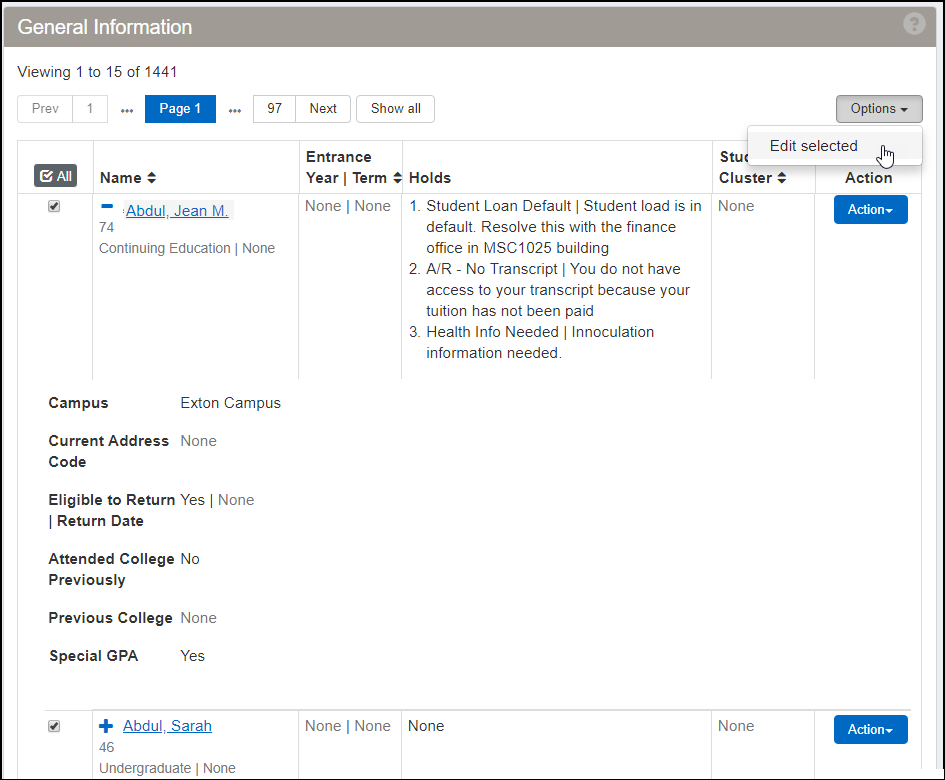Open Action dropdown for Sarah Abdul

(870, 730)
